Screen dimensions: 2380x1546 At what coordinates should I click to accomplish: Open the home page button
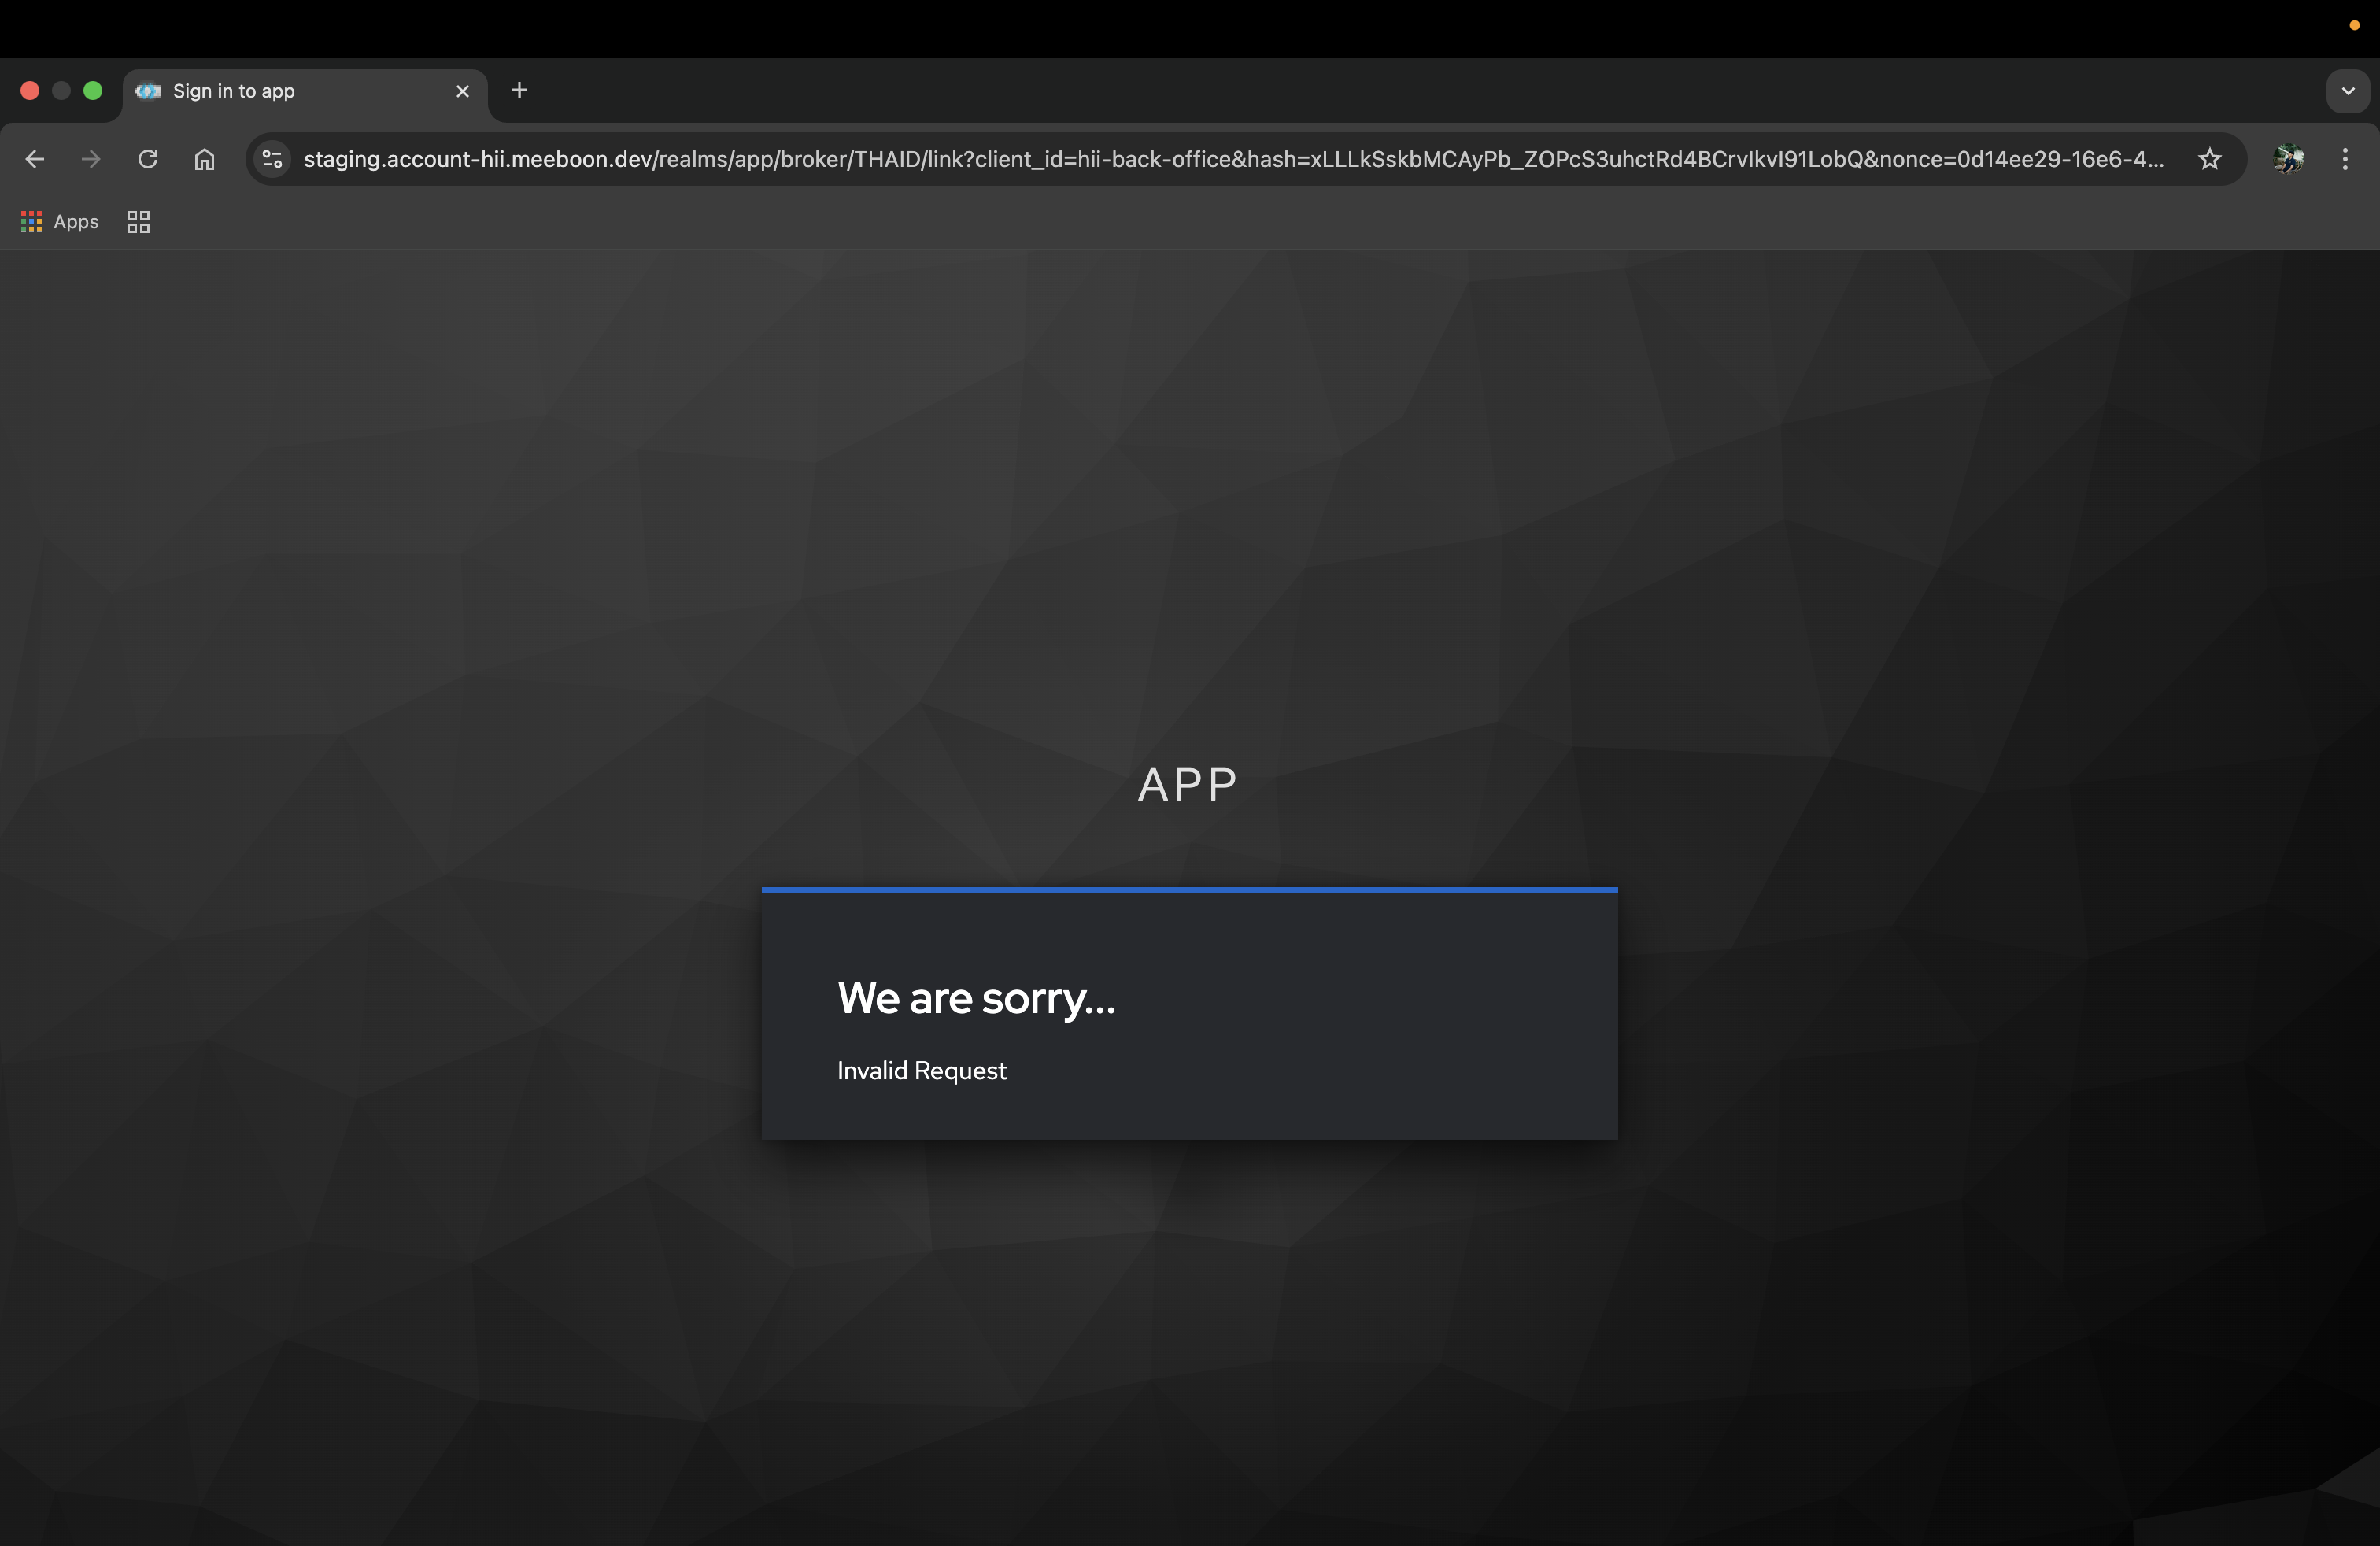(x=204, y=159)
